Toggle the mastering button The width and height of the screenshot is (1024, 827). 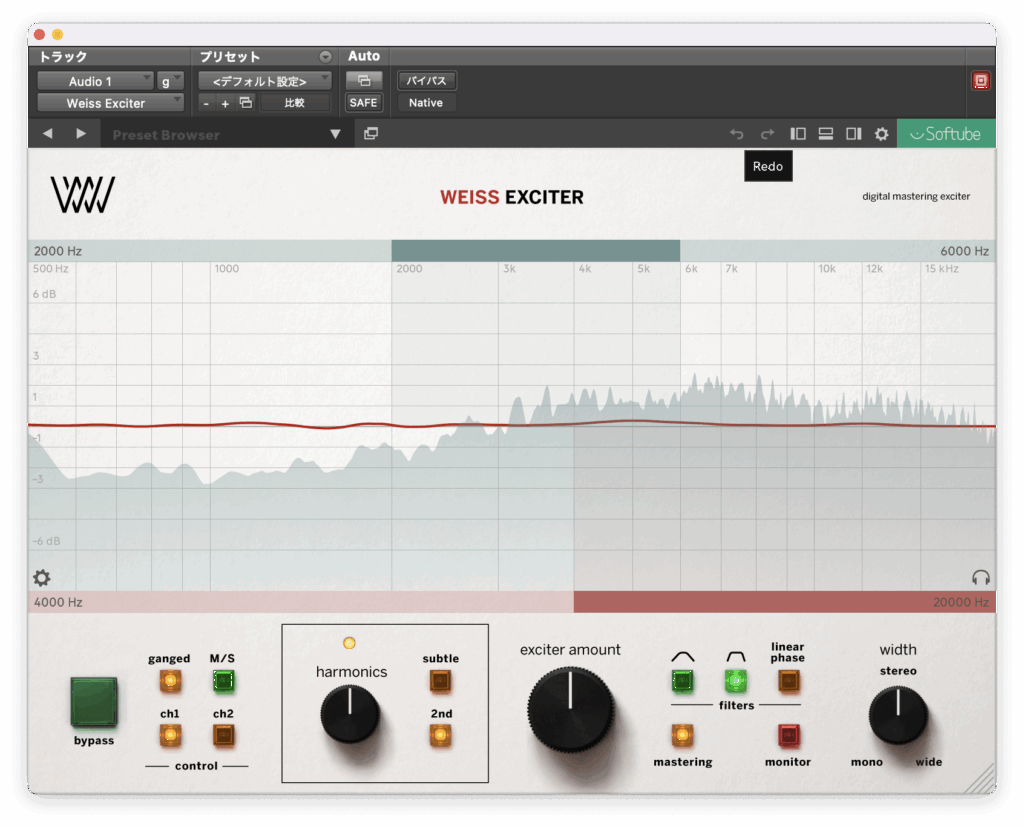pos(682,736)
